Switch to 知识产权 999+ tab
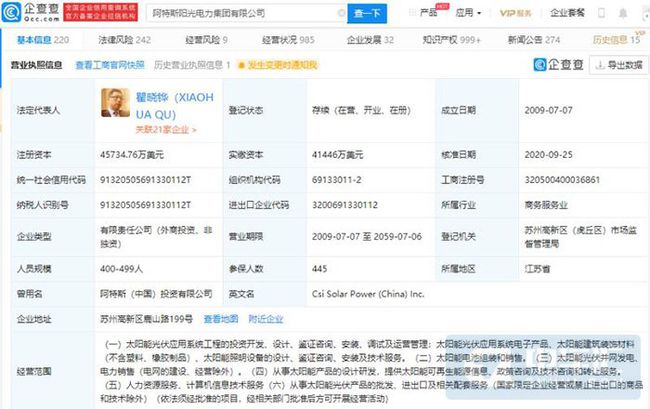Image resolution: width=650 pixels, height=409 pixels. tap(451, 40)
